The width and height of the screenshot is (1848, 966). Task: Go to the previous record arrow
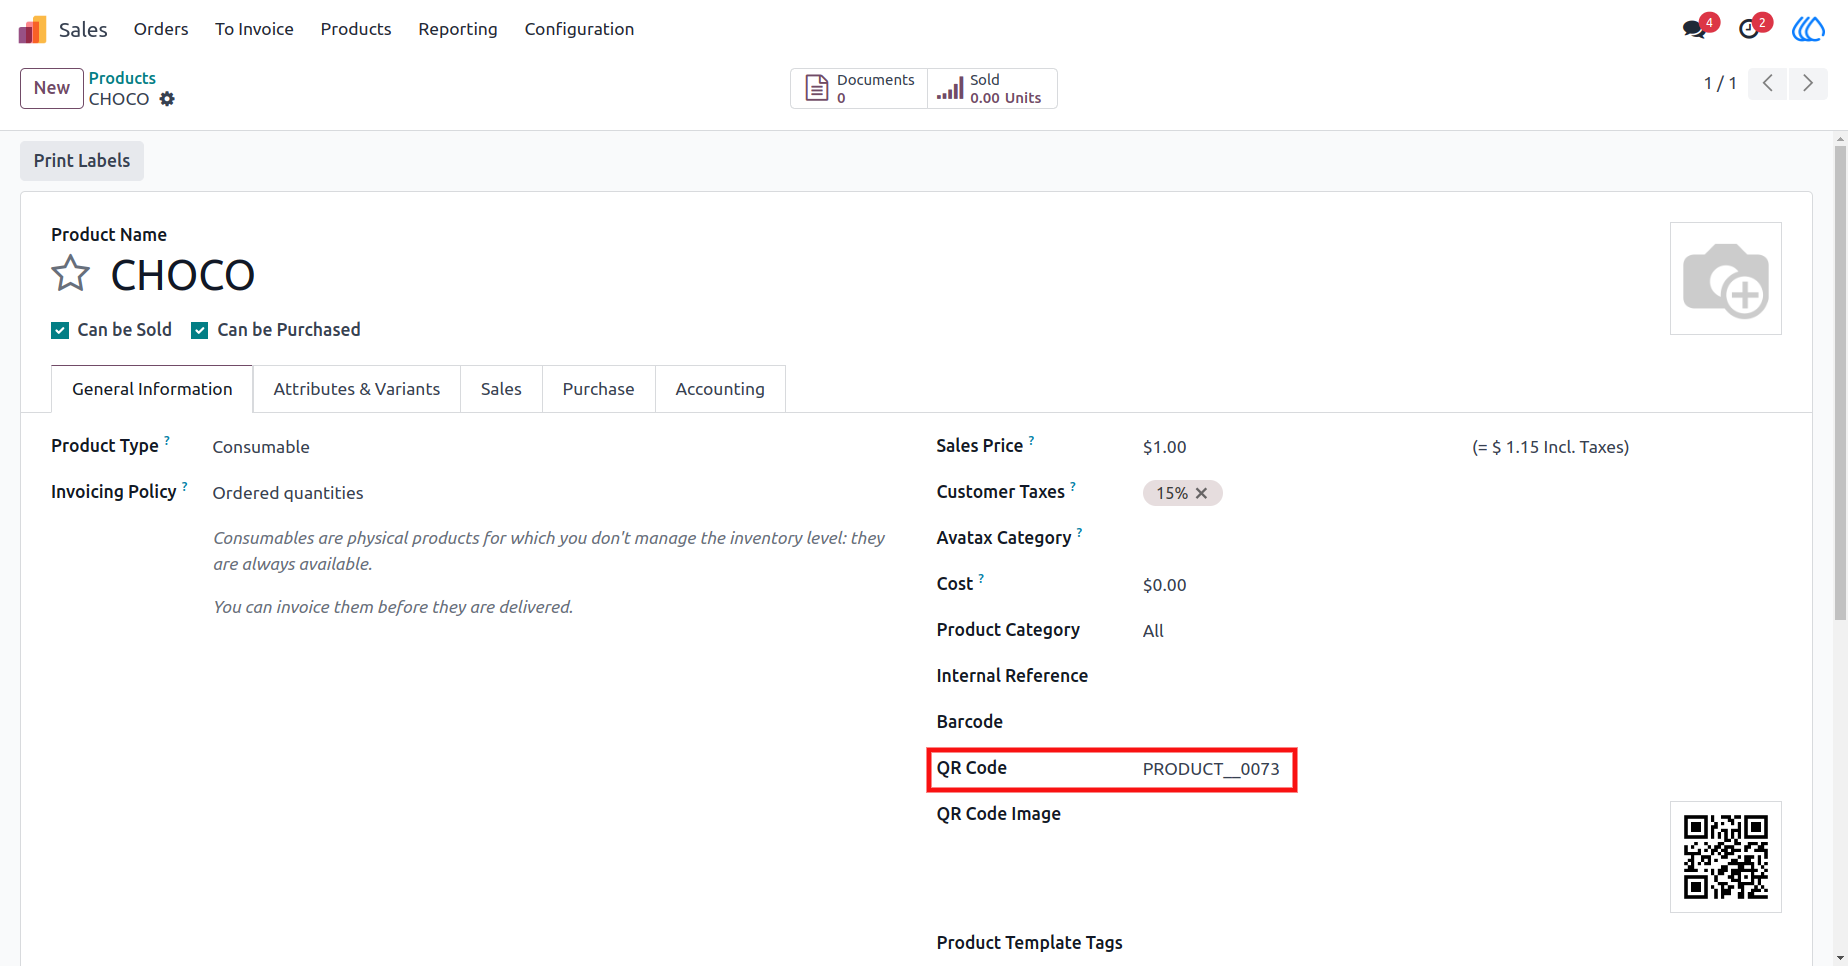pos(1767,83)
